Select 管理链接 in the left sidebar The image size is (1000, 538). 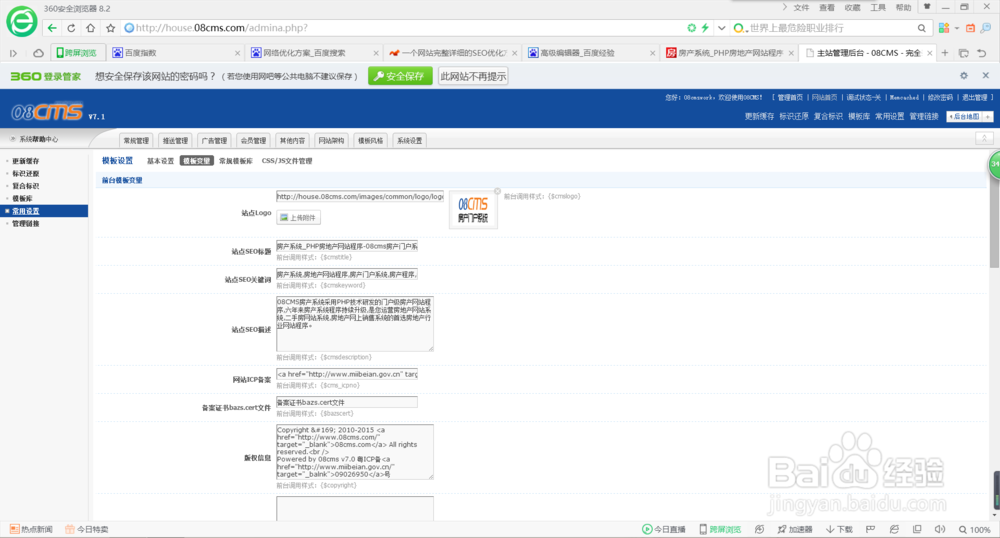pyautogui.click(x=26, y=224)
